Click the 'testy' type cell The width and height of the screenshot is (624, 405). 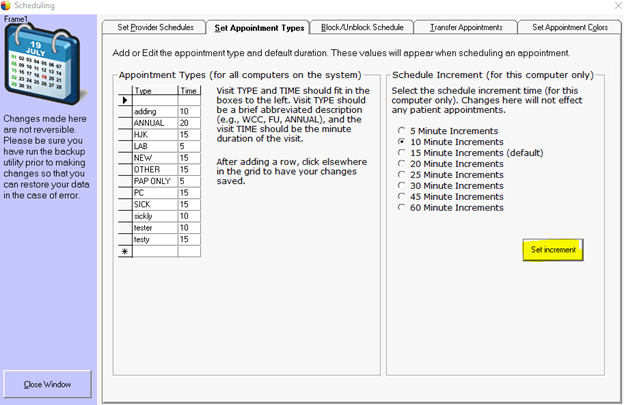point(155,239)
